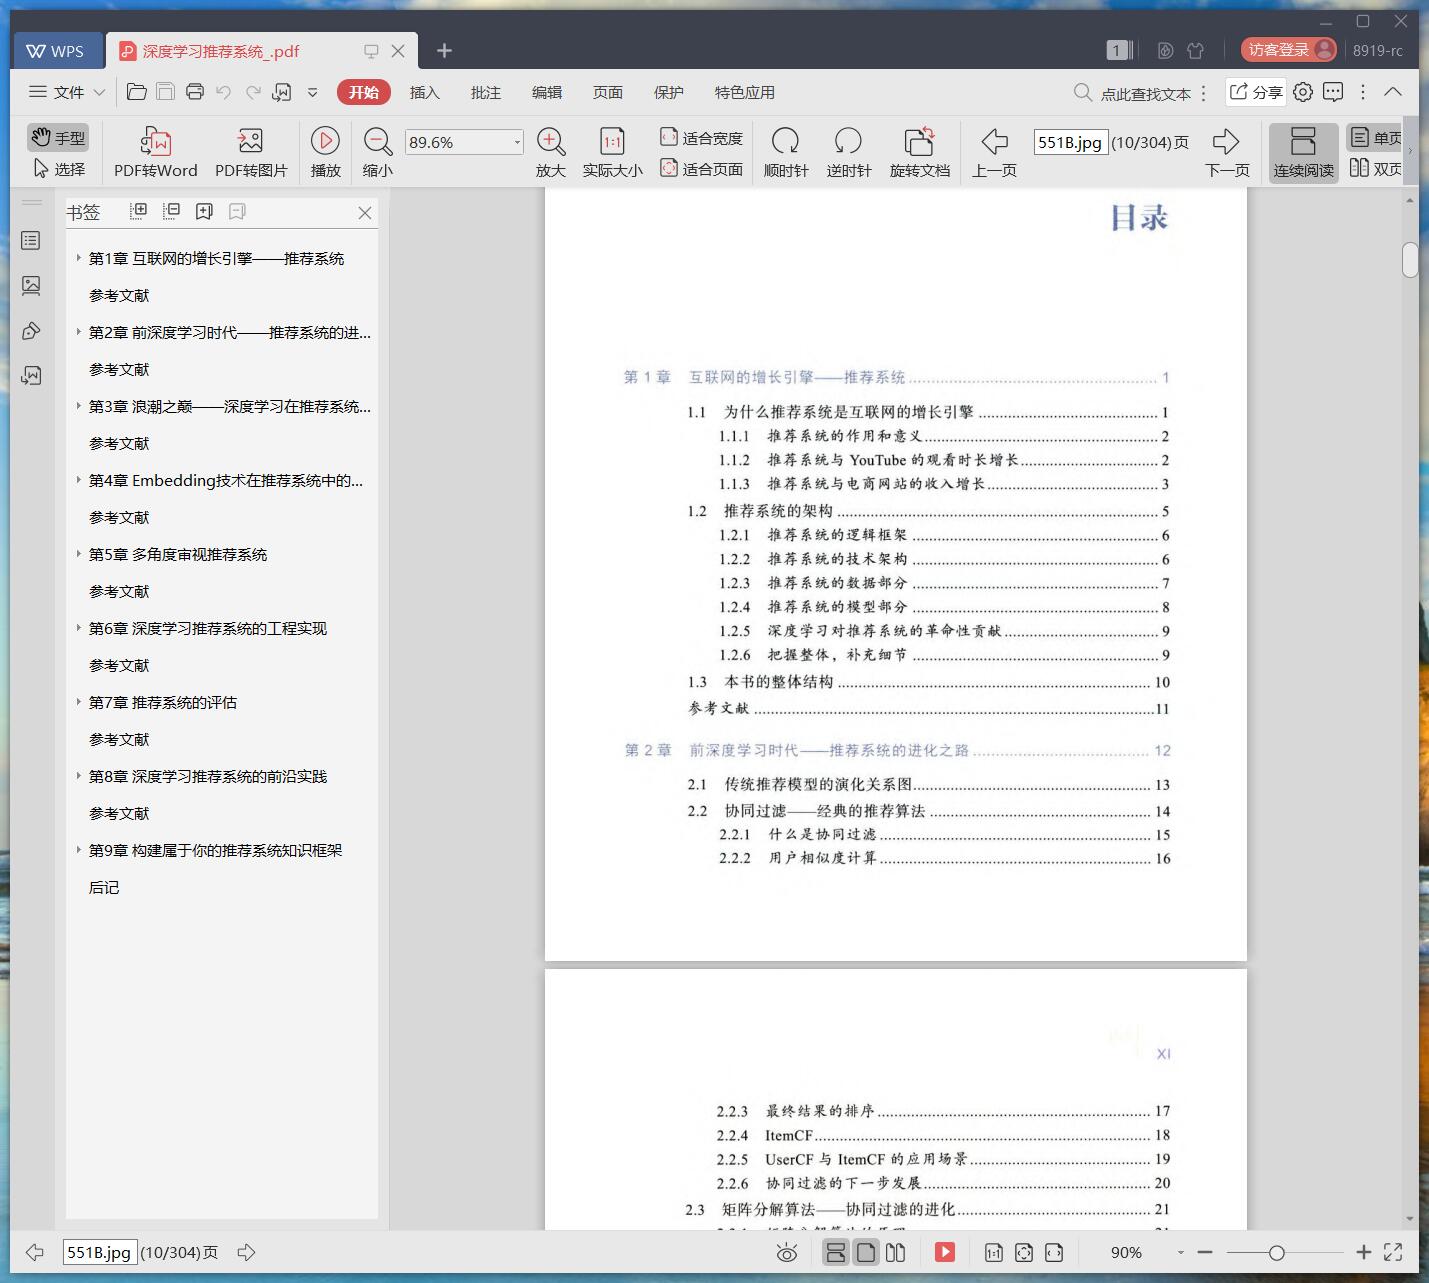Viewport: 1429px width, 1283px height.
Task: Toggle 适合宽度 fit width
Action: click(701, 137)
